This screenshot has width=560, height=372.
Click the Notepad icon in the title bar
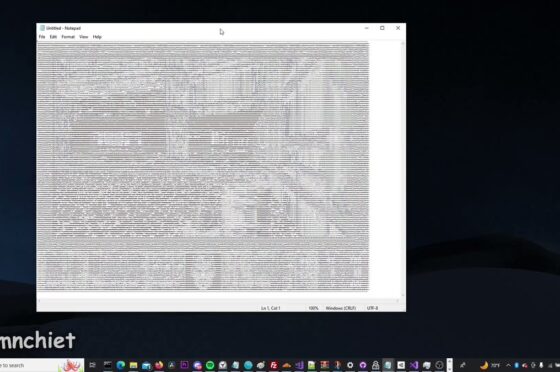click(42, 28)
